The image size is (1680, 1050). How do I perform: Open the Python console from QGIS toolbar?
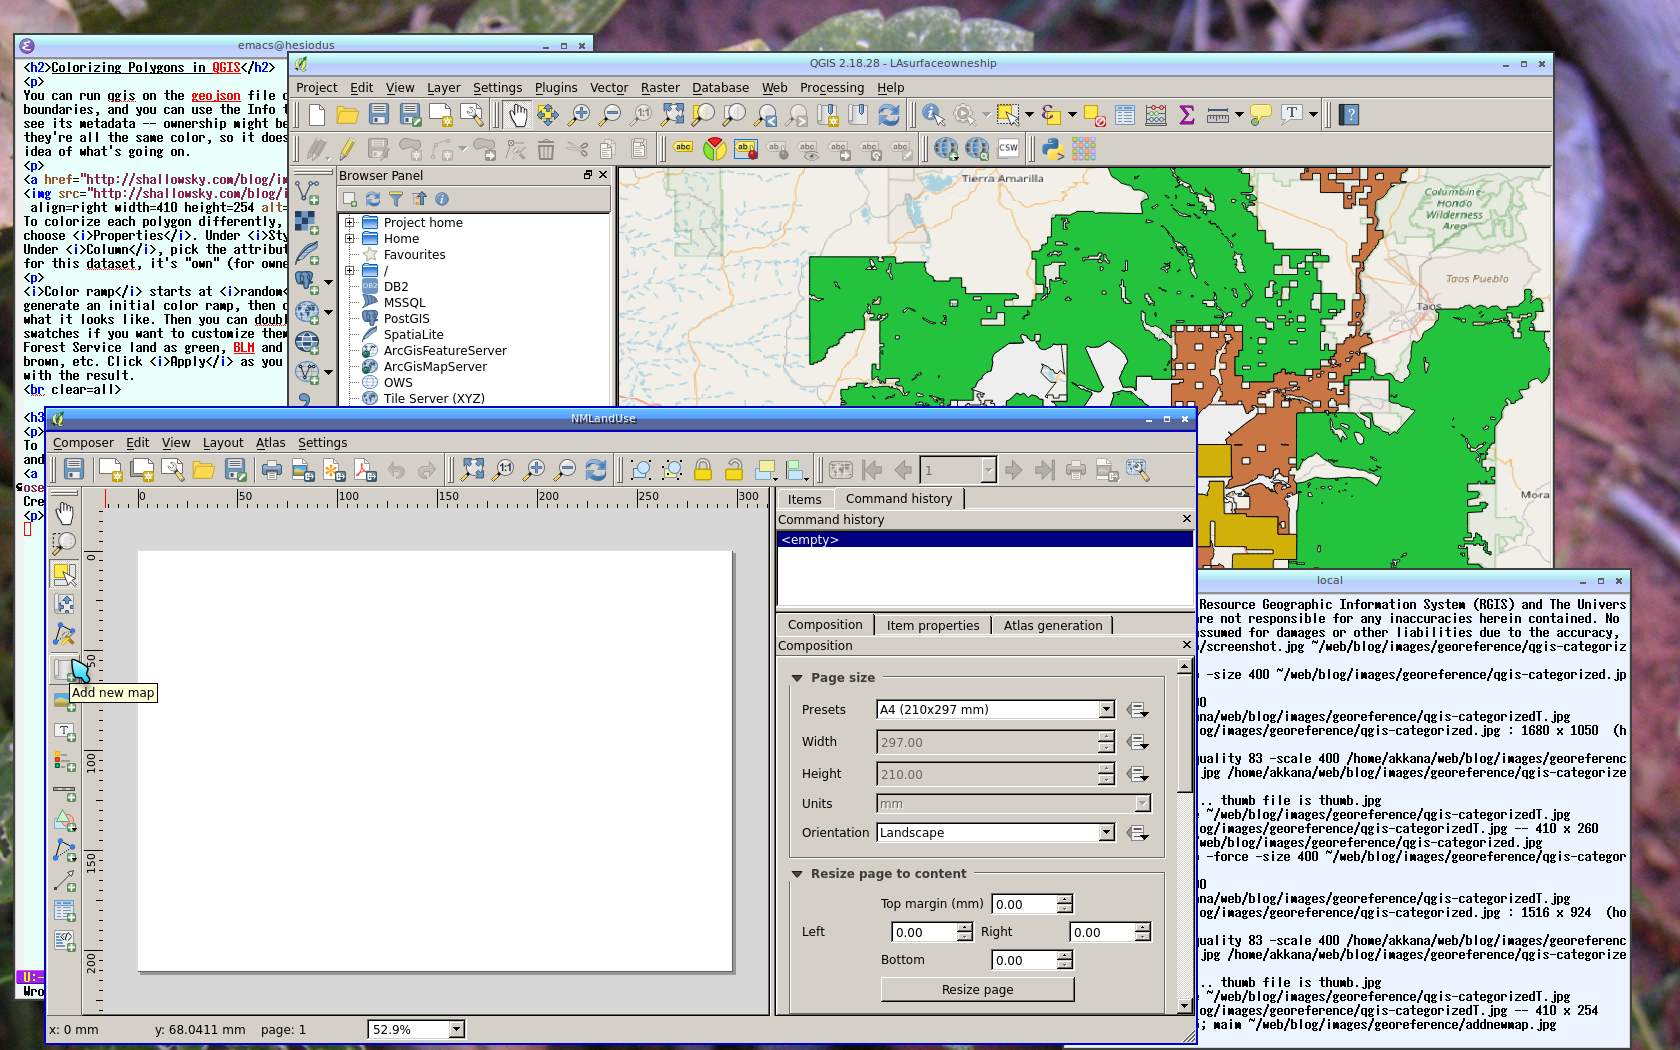pyautogui.click(x=1052, y=149)
